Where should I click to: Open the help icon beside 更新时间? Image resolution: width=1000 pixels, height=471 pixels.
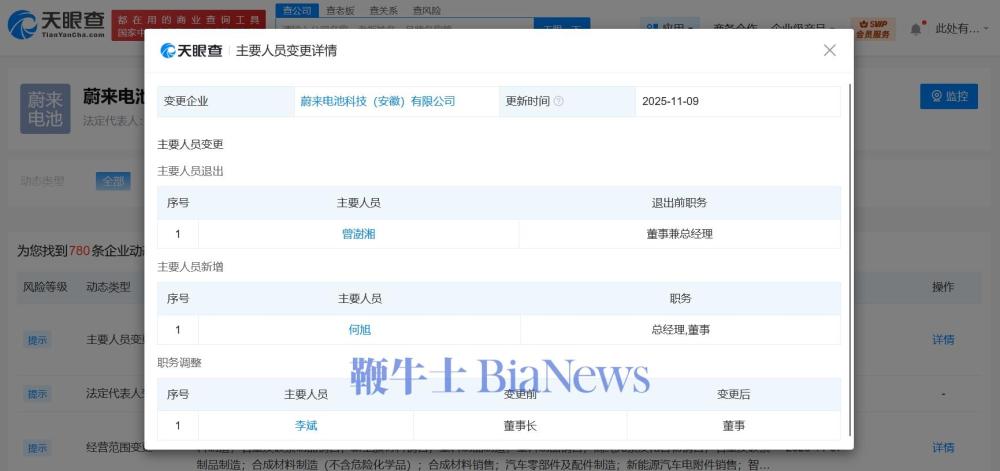pos(558,101)
